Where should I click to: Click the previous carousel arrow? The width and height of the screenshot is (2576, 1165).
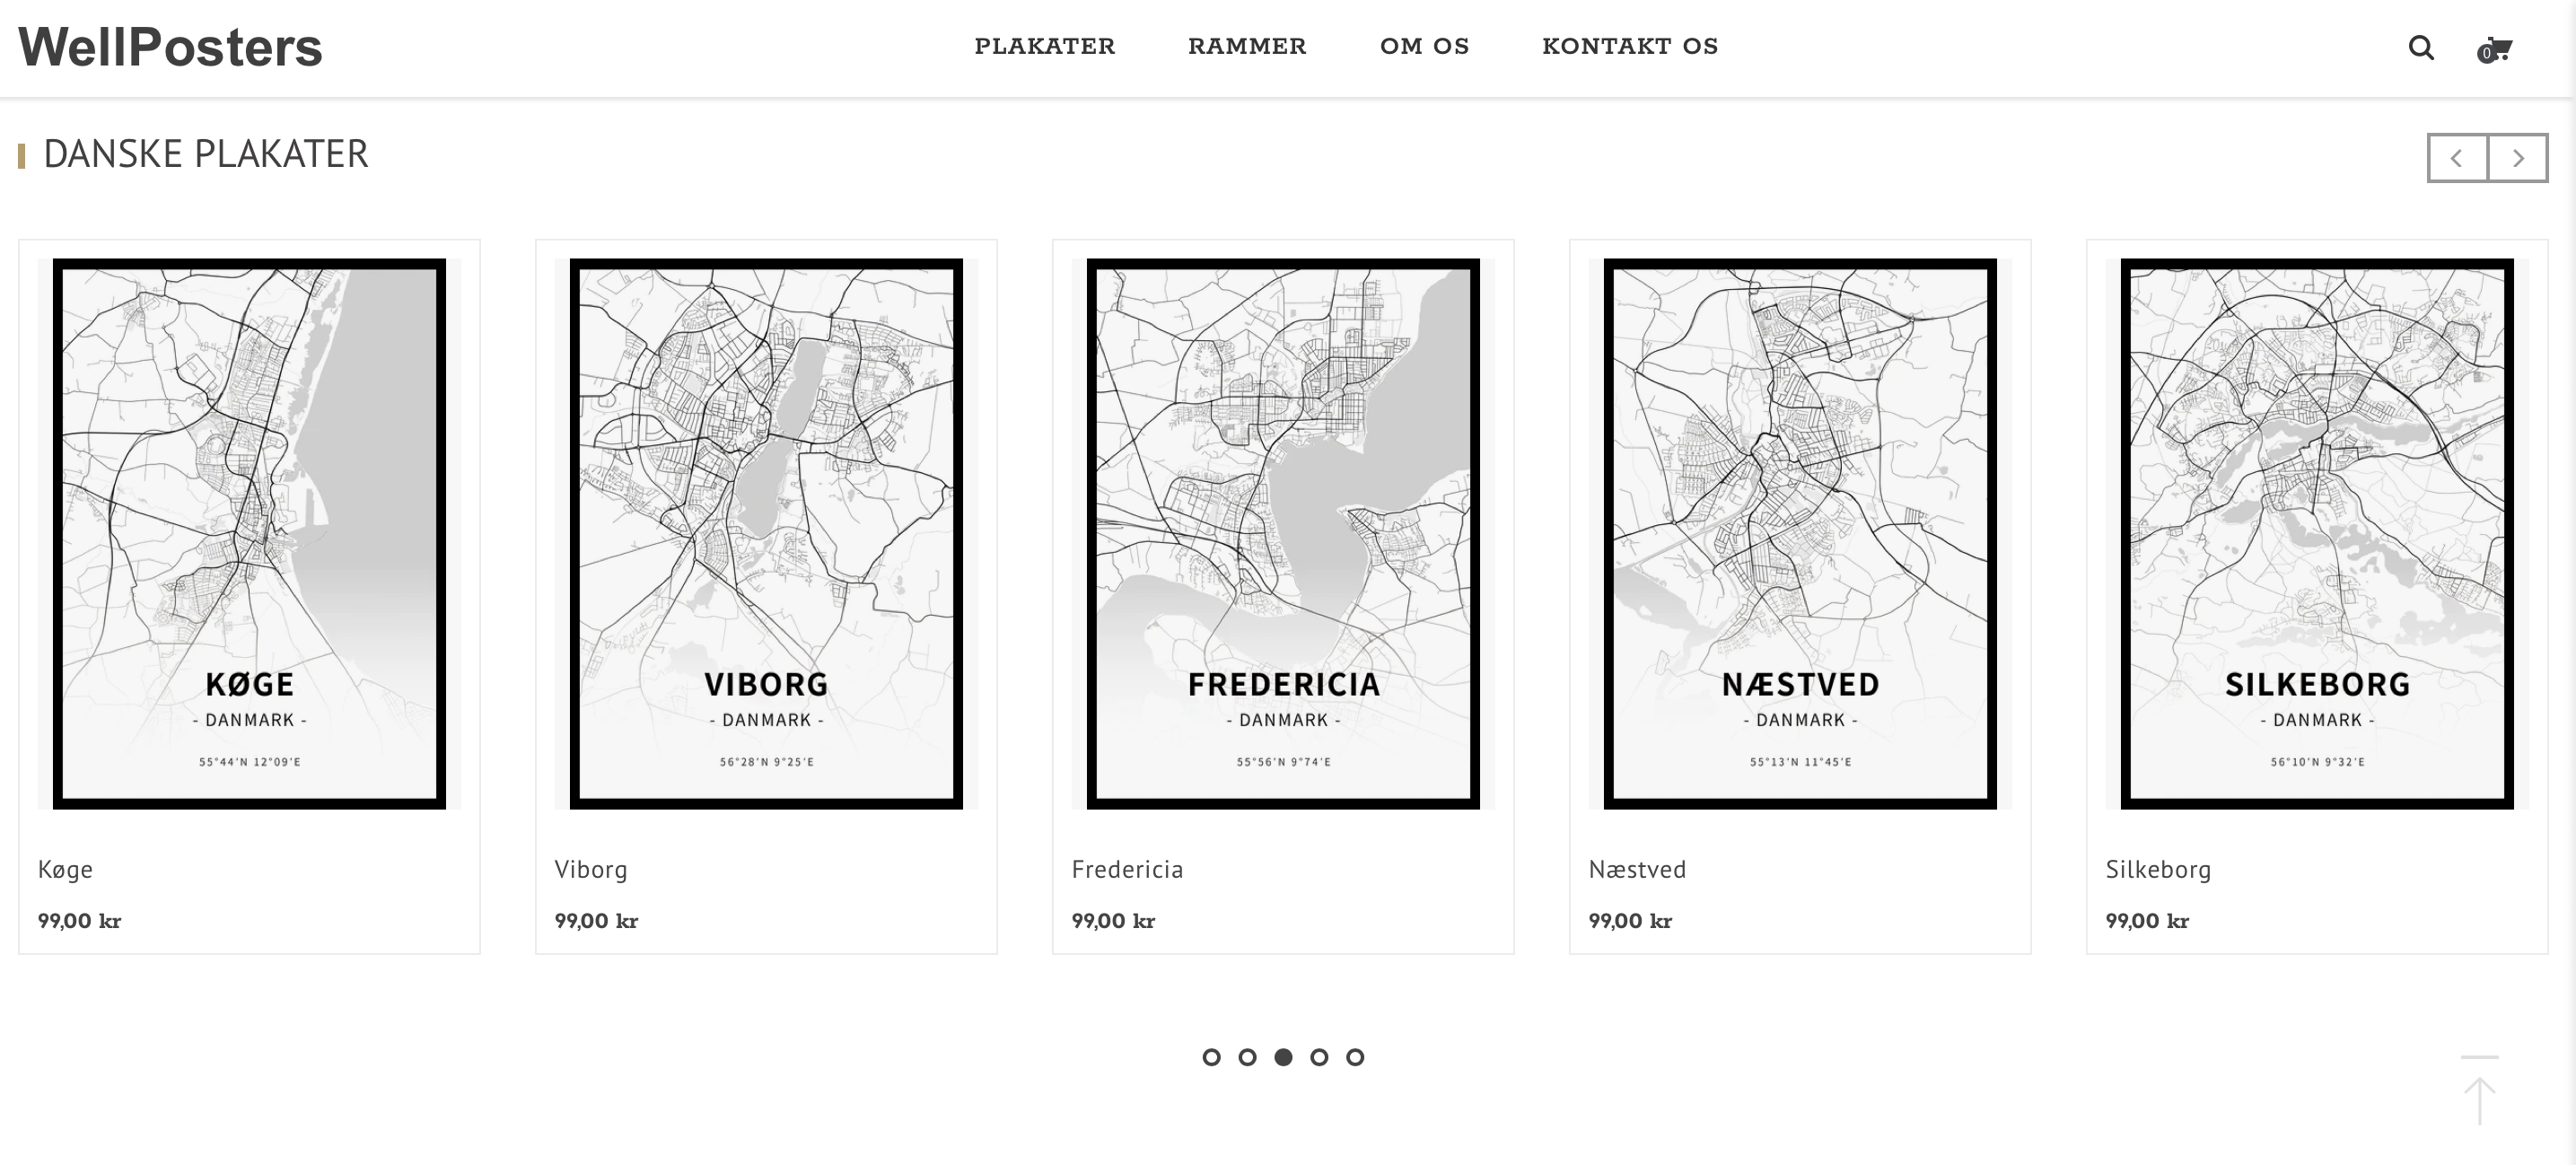pos(2457,158)
